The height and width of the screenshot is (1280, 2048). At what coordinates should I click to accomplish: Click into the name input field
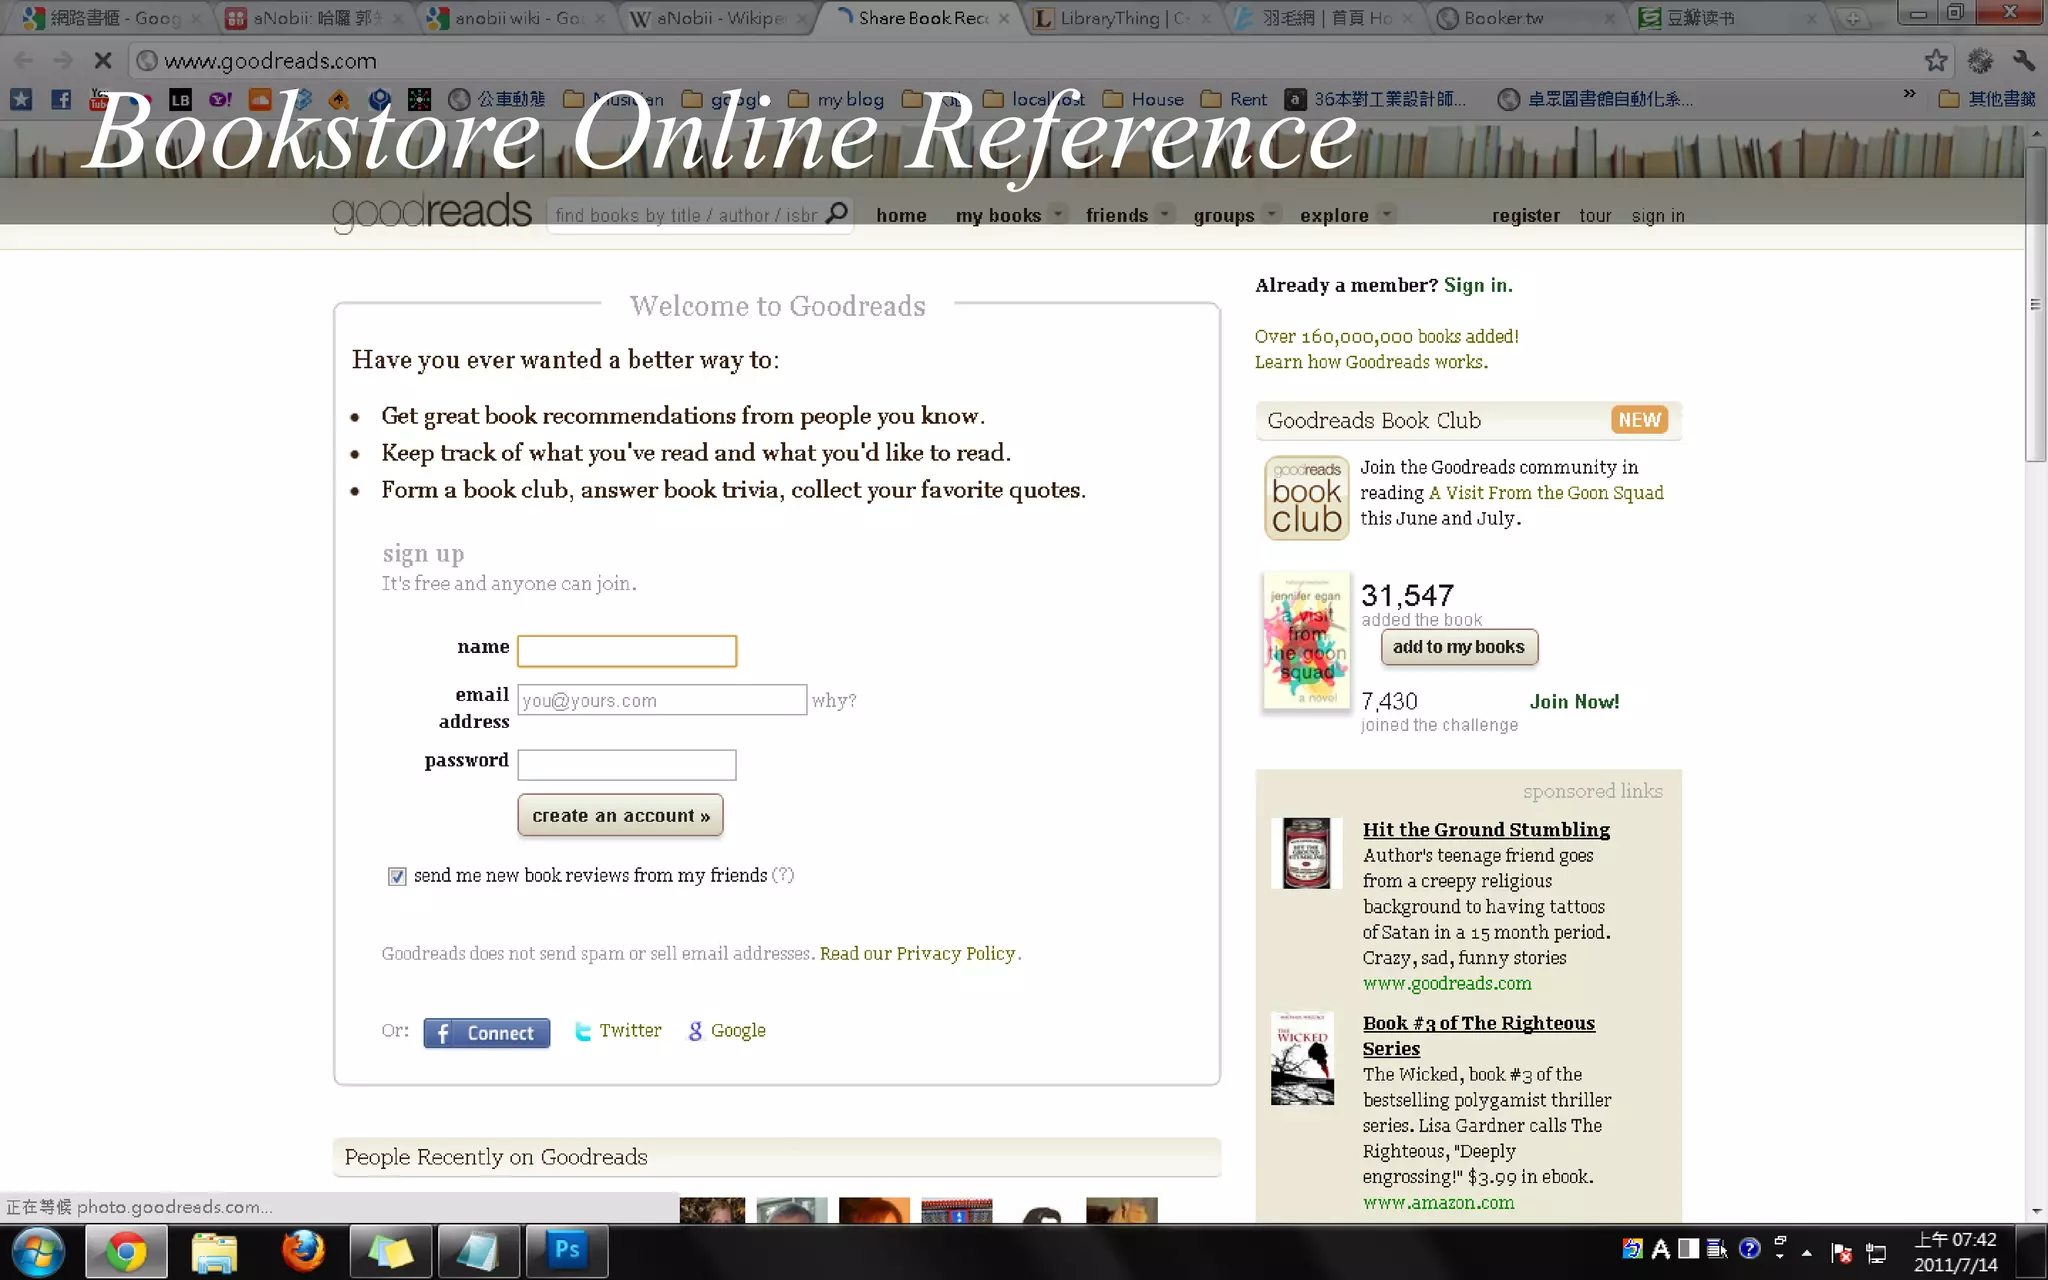click(627, 651)
